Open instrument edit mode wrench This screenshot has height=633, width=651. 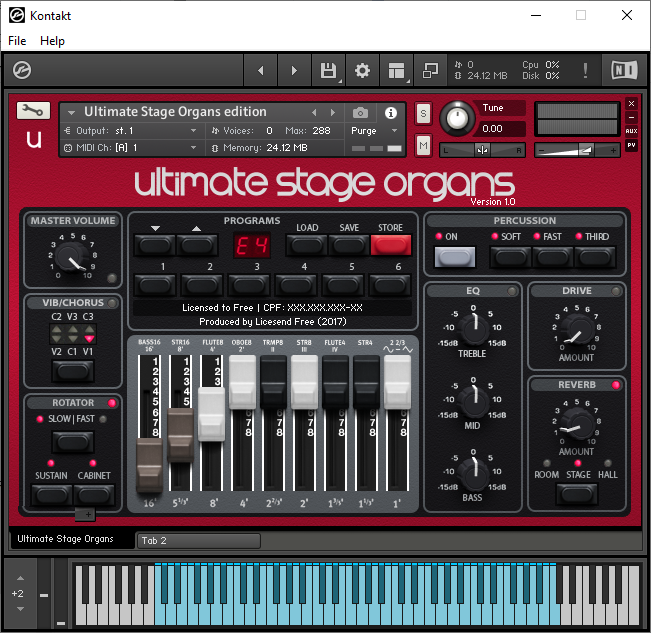tap(33, 110)
